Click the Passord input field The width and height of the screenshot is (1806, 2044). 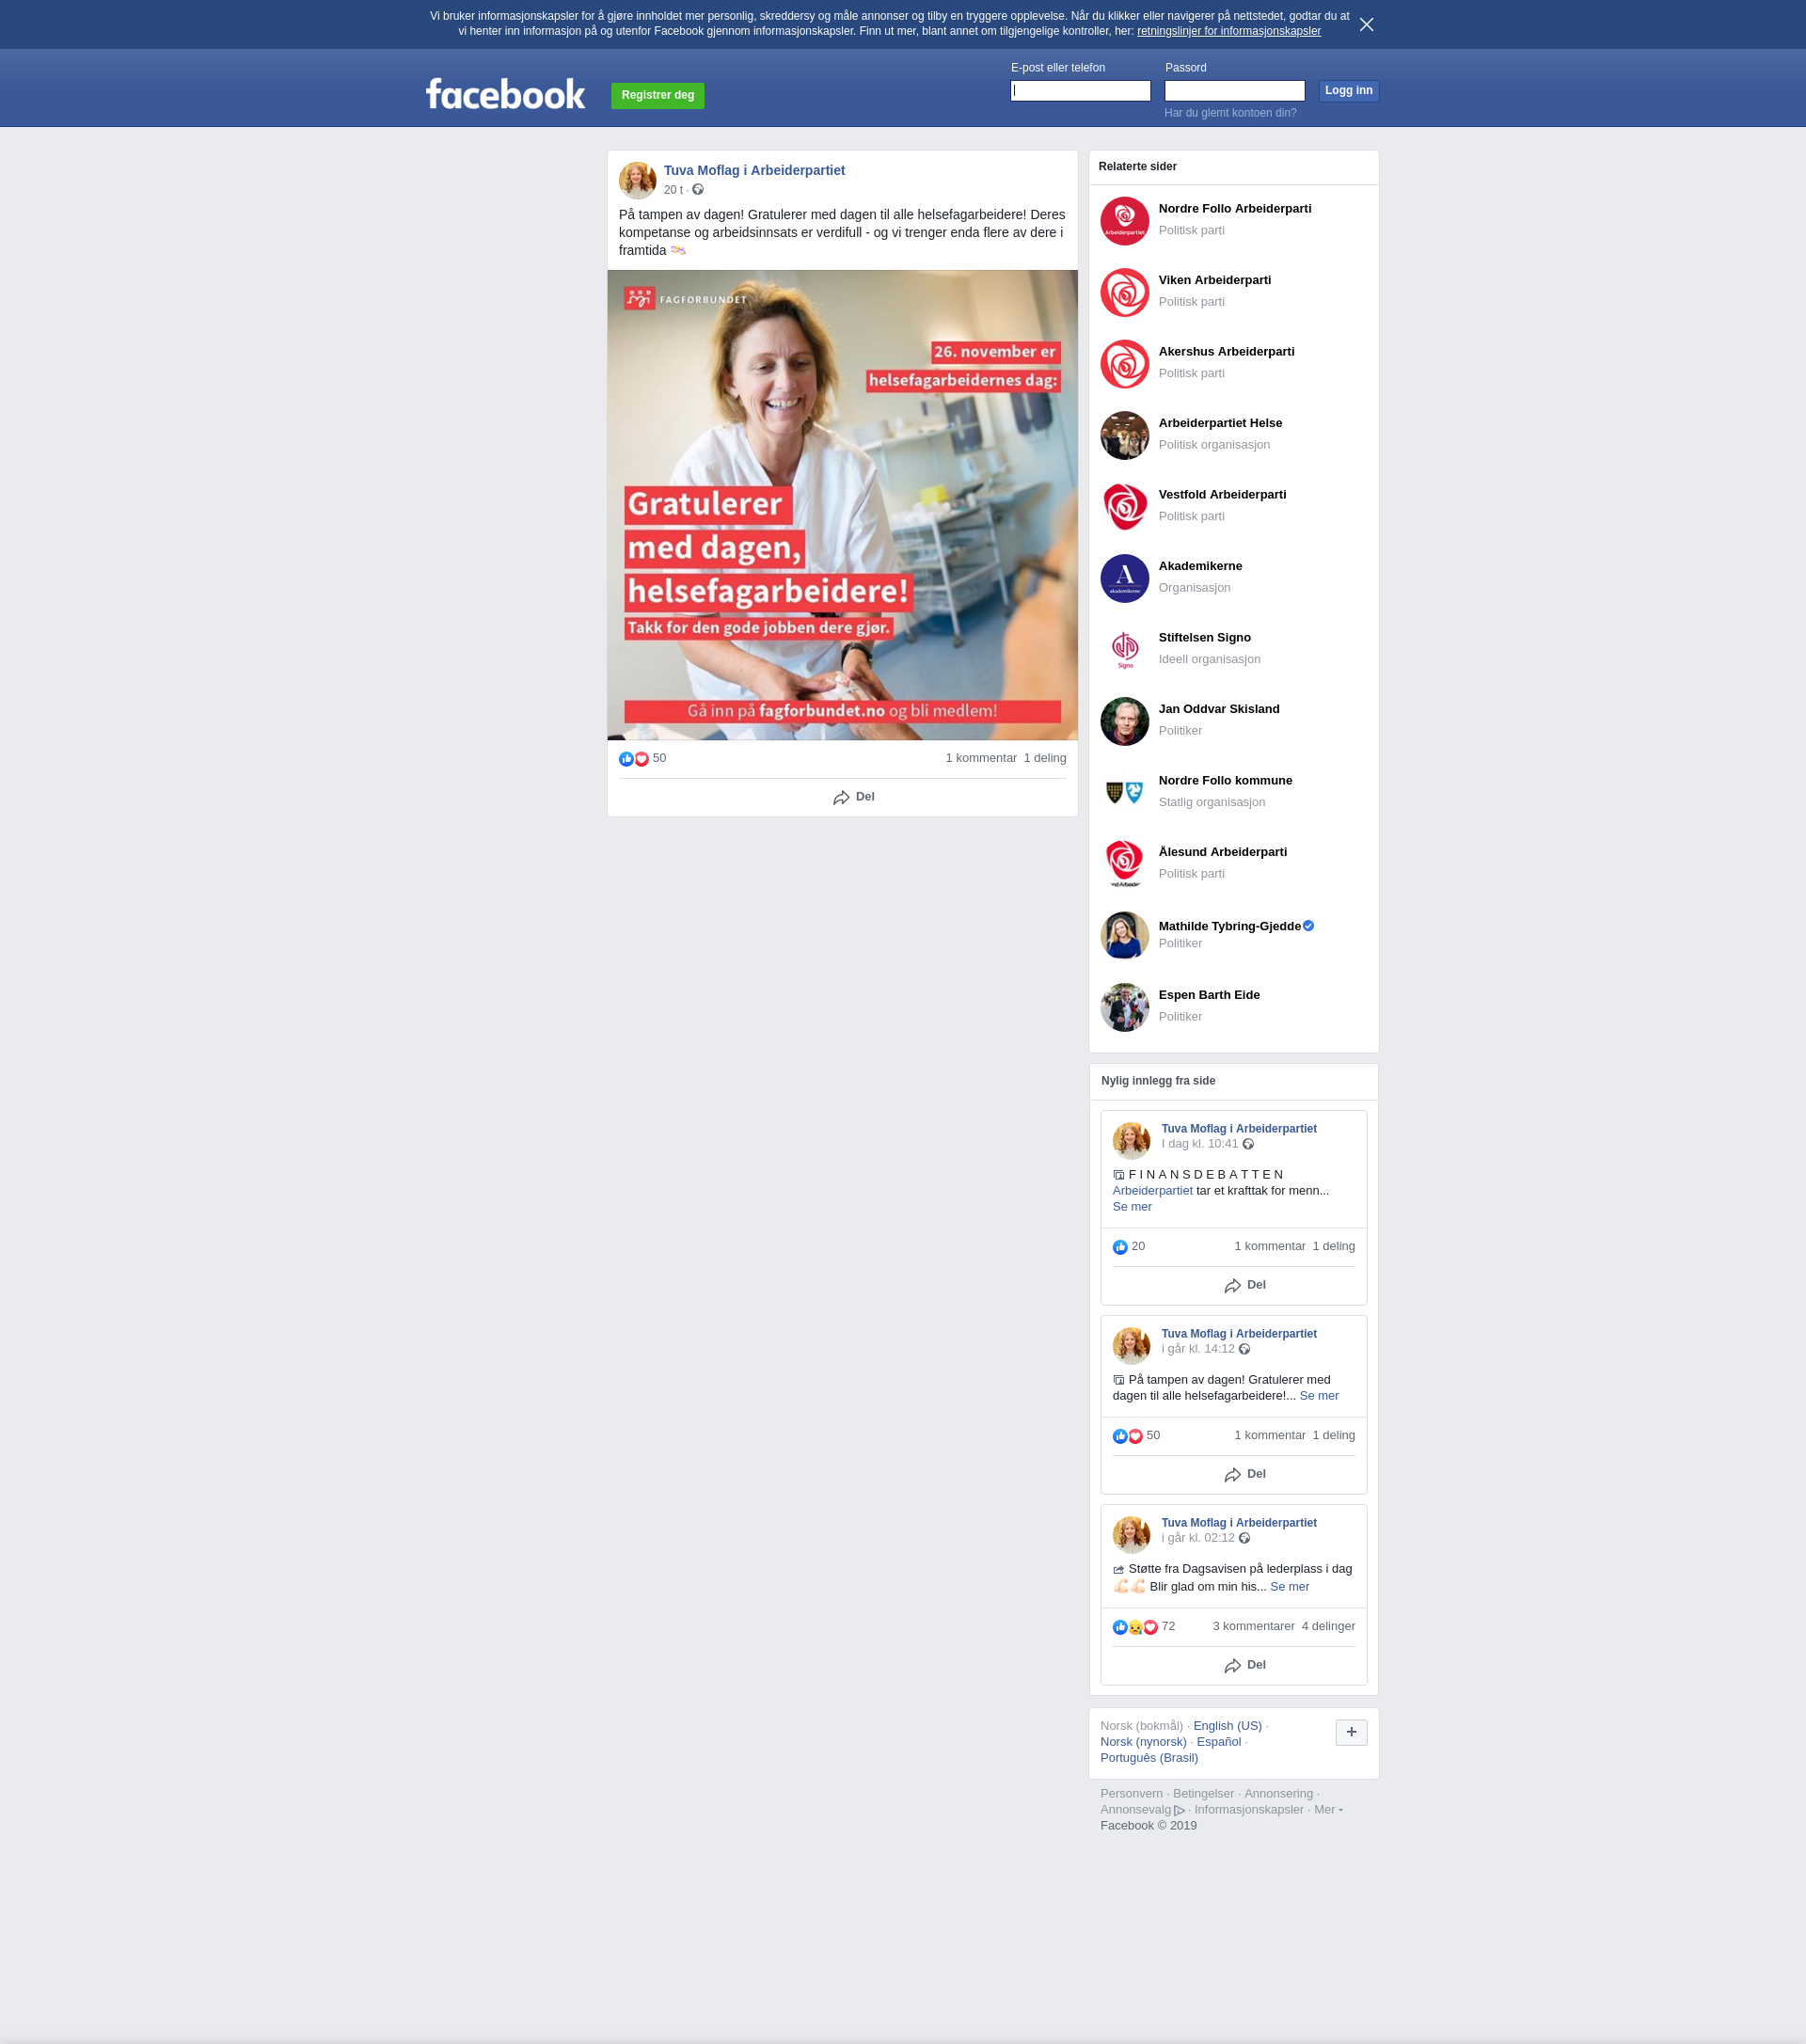pos(1234,91)
